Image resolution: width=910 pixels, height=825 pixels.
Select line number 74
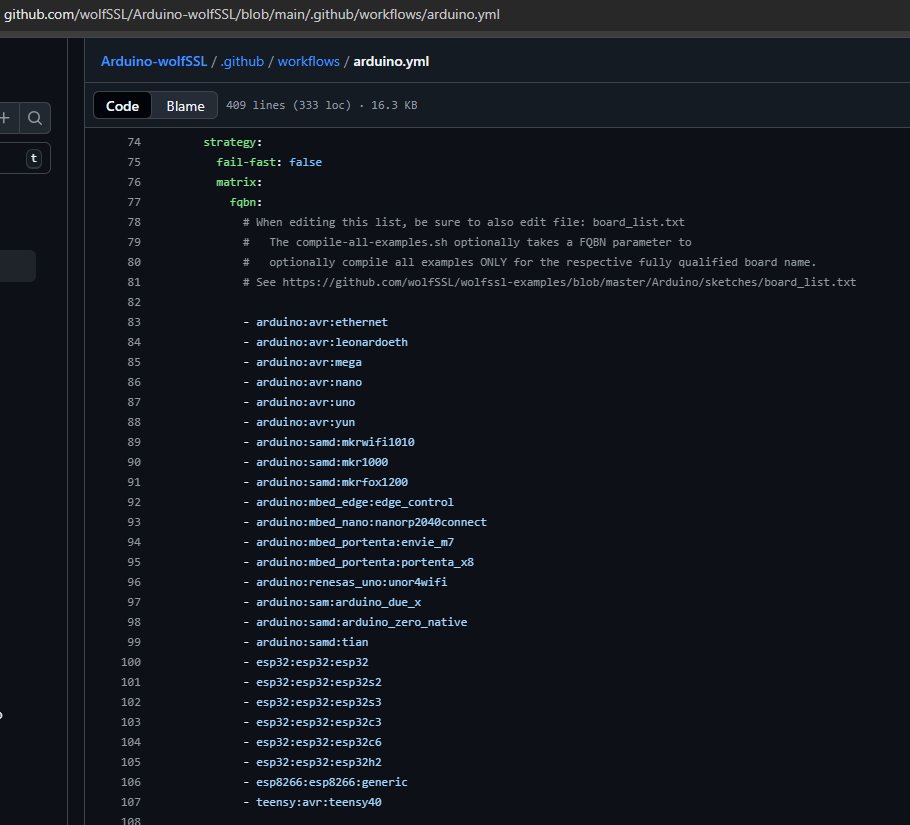134,142
